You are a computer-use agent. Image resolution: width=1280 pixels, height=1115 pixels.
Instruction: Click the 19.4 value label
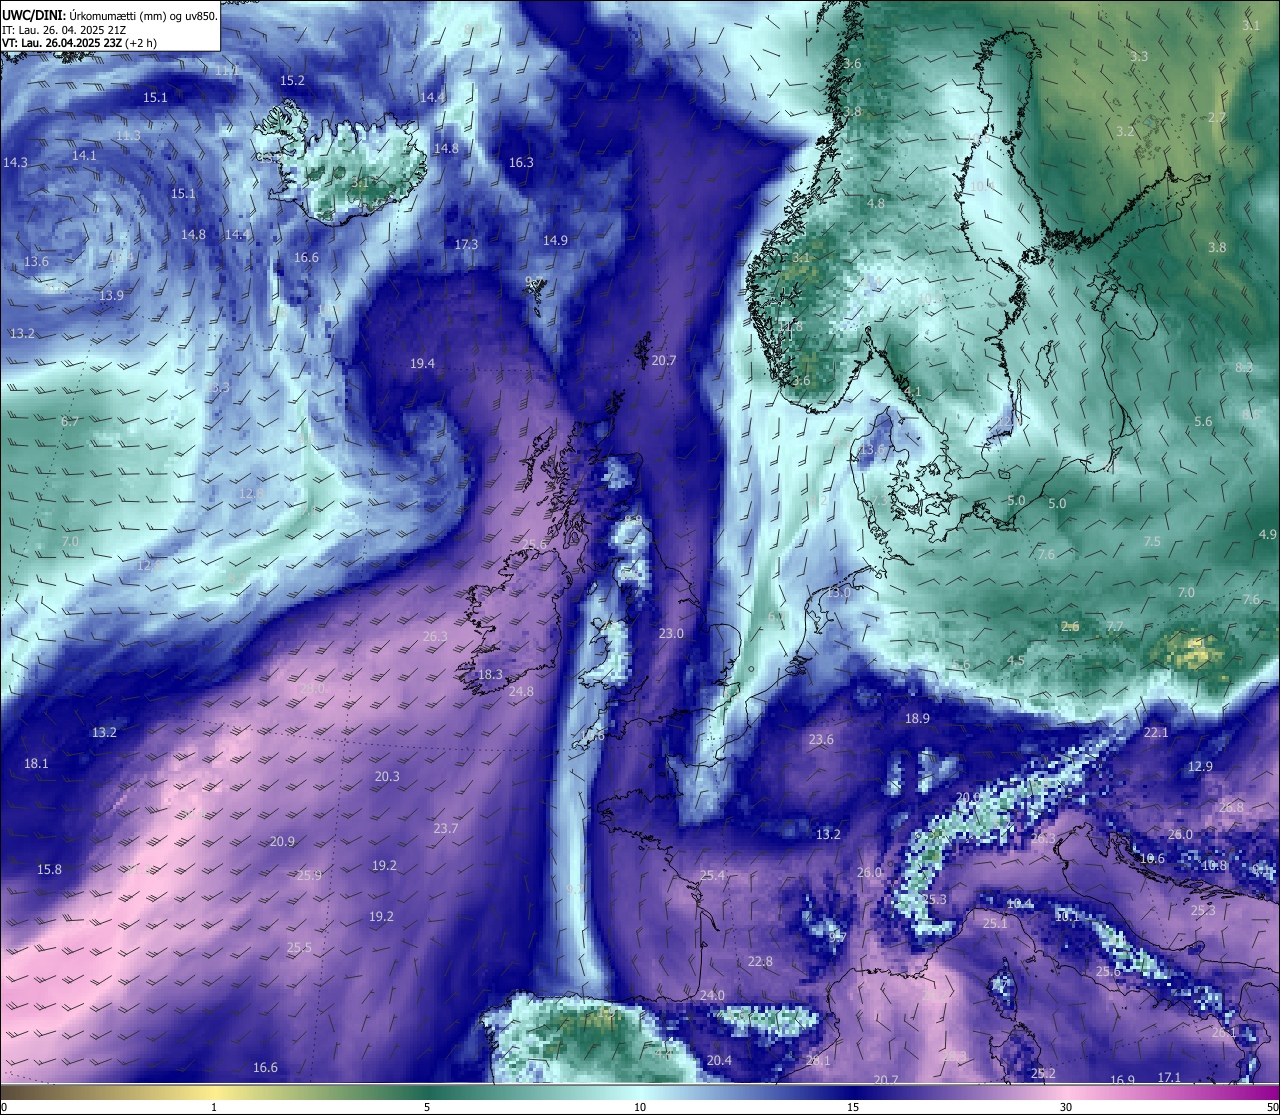tap(422, 363)
